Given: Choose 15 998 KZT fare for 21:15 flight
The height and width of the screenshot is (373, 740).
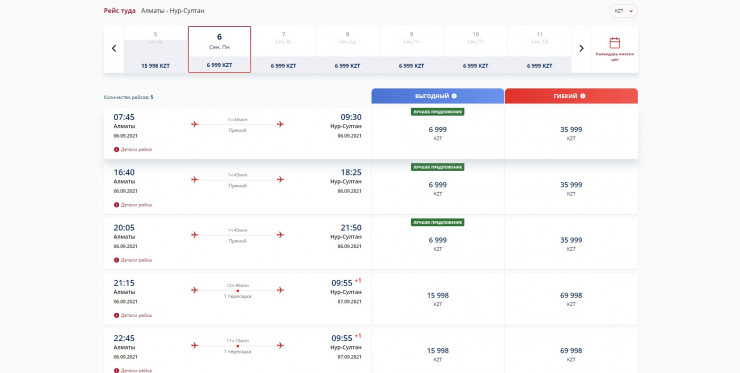Looking at the screenshot, I should [437, 299].
